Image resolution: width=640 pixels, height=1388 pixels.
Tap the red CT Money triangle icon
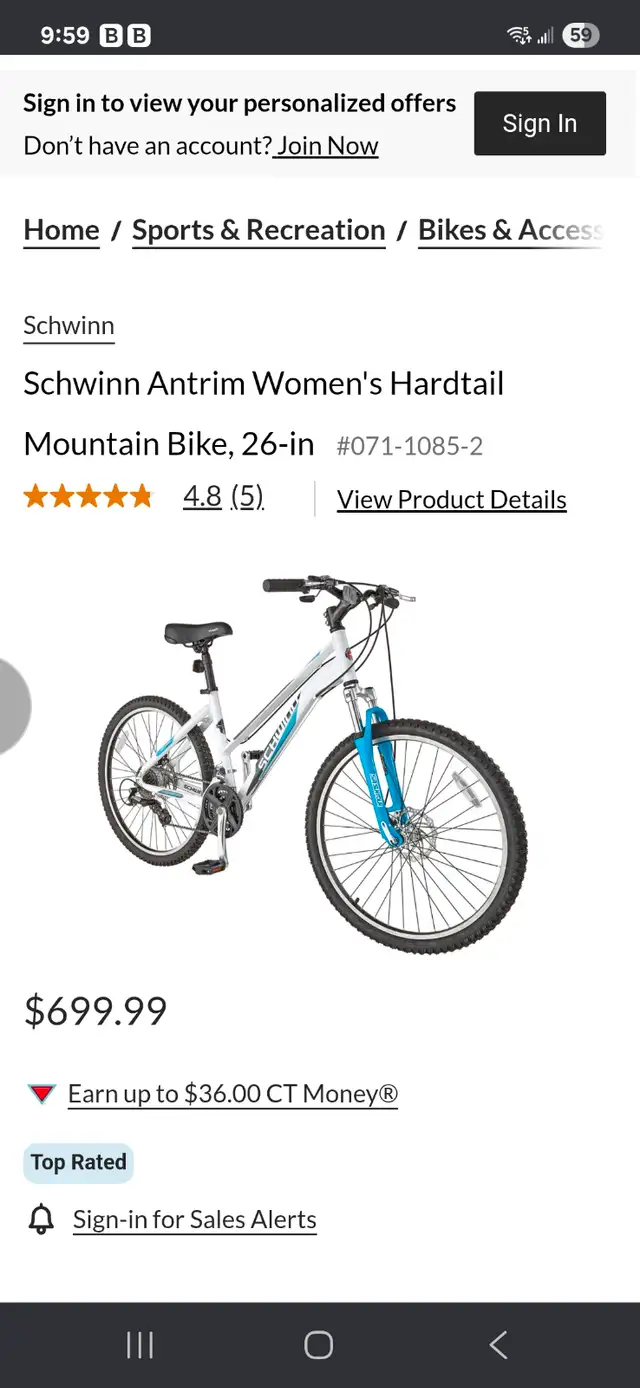[x=41, y=1094]
